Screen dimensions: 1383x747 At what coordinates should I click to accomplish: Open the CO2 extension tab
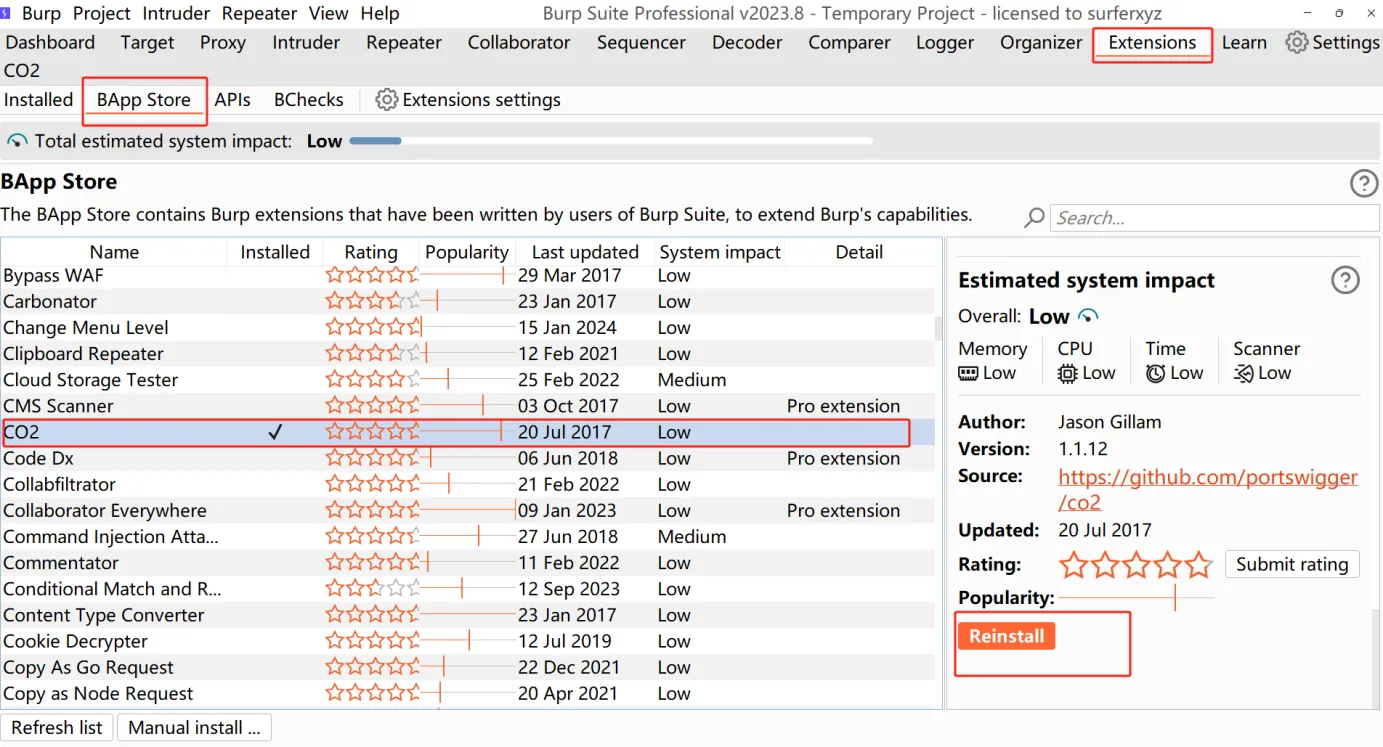pyautogui.click(x=22, y=70)
